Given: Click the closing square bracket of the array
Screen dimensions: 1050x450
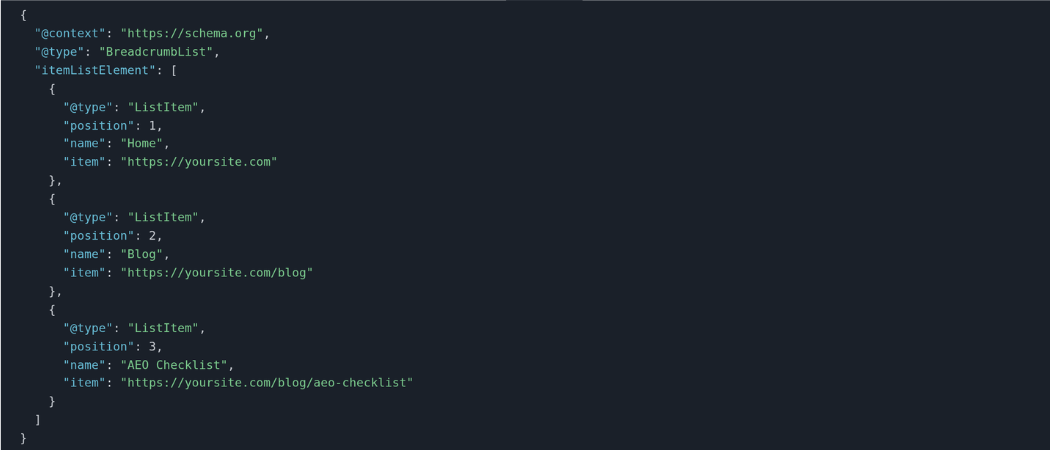Looking at the screenshot, I should (x=38, y=420).
